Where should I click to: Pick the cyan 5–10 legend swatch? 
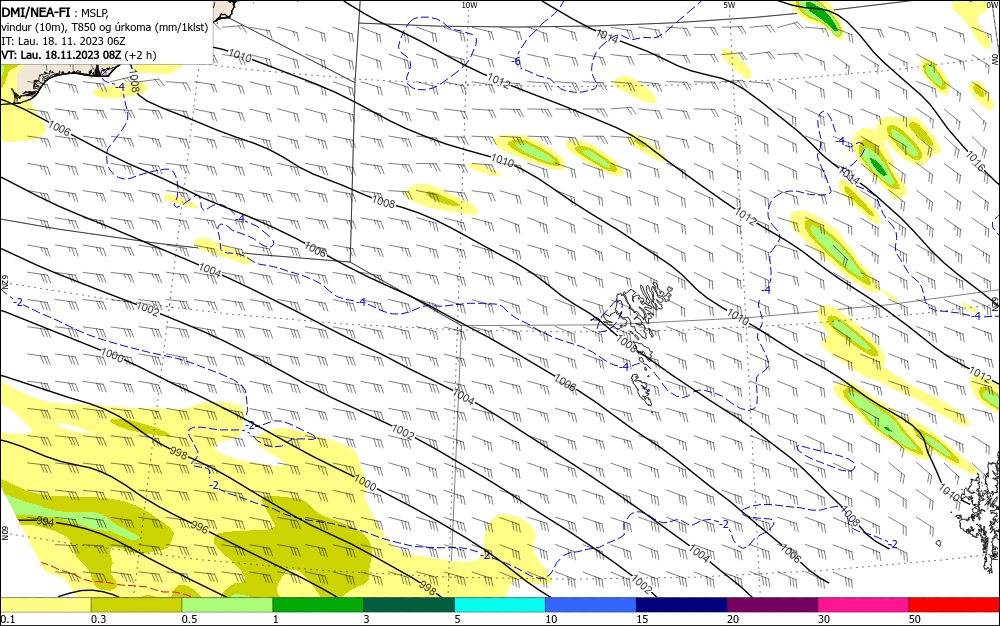(500, 605)
